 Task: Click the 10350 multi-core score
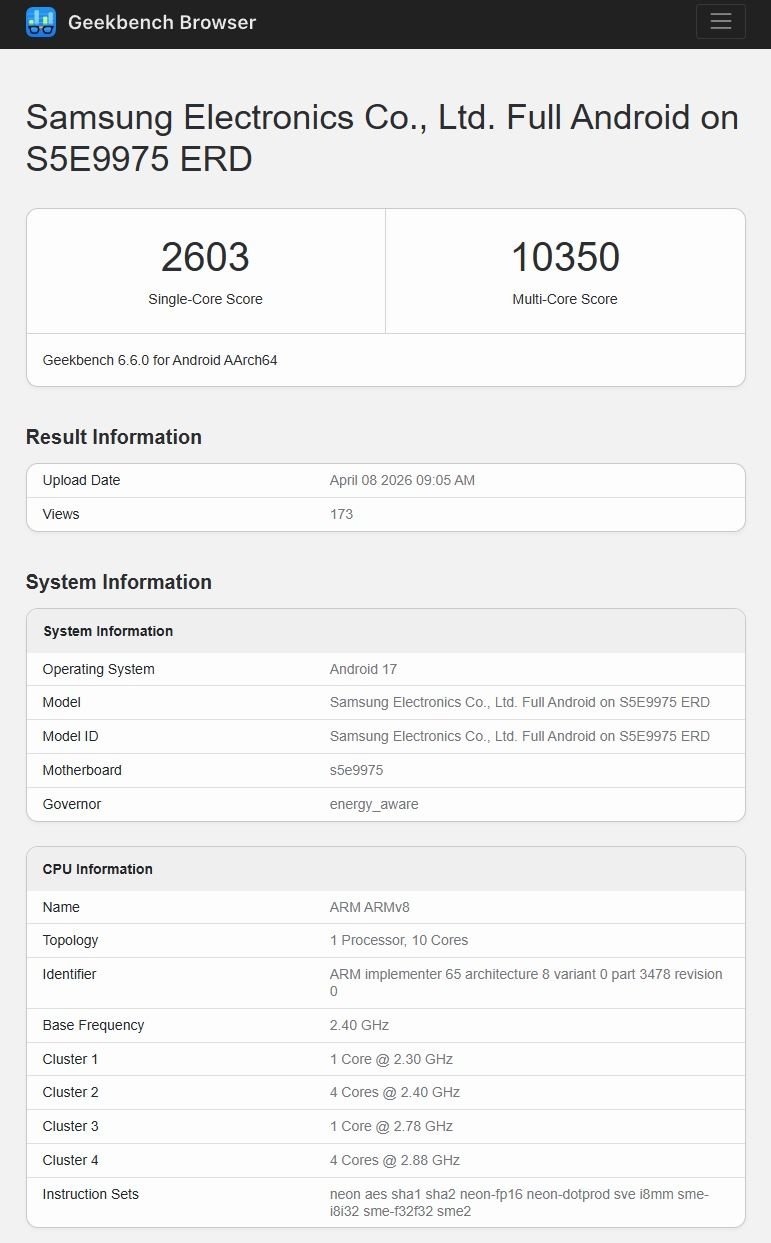(x=565, y=257)
